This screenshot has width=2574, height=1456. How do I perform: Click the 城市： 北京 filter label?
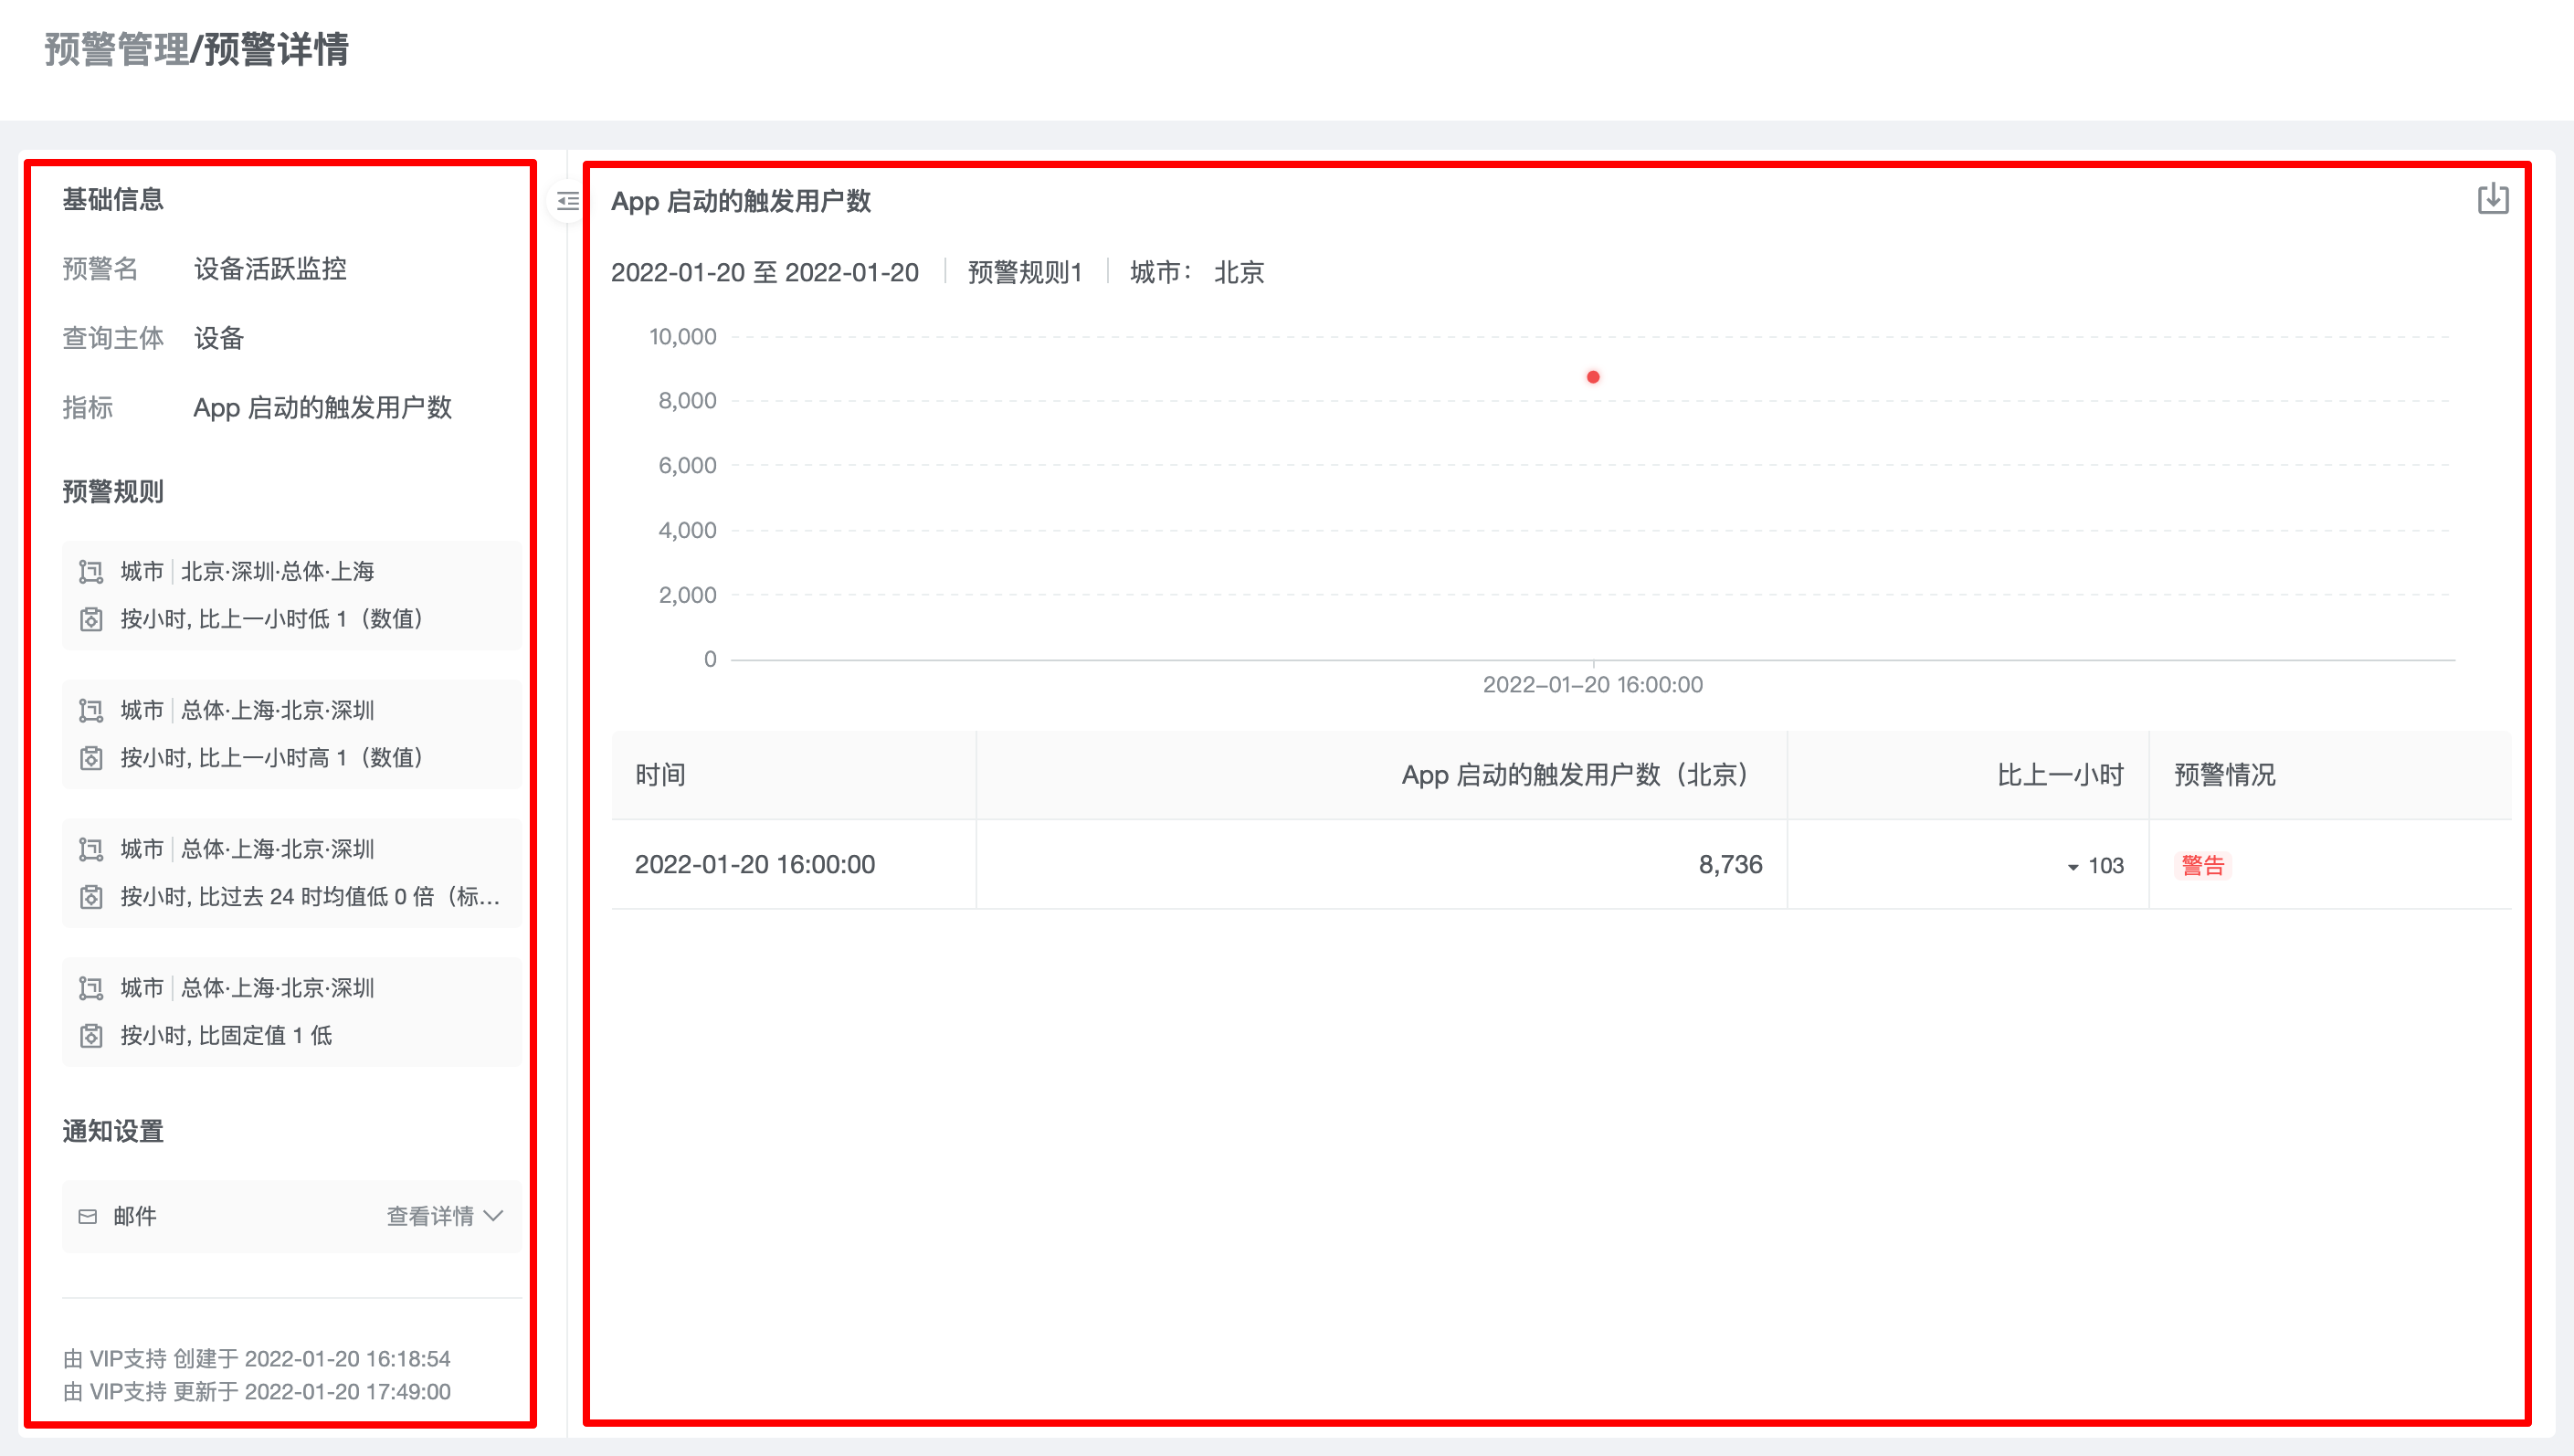(1197, 272)
